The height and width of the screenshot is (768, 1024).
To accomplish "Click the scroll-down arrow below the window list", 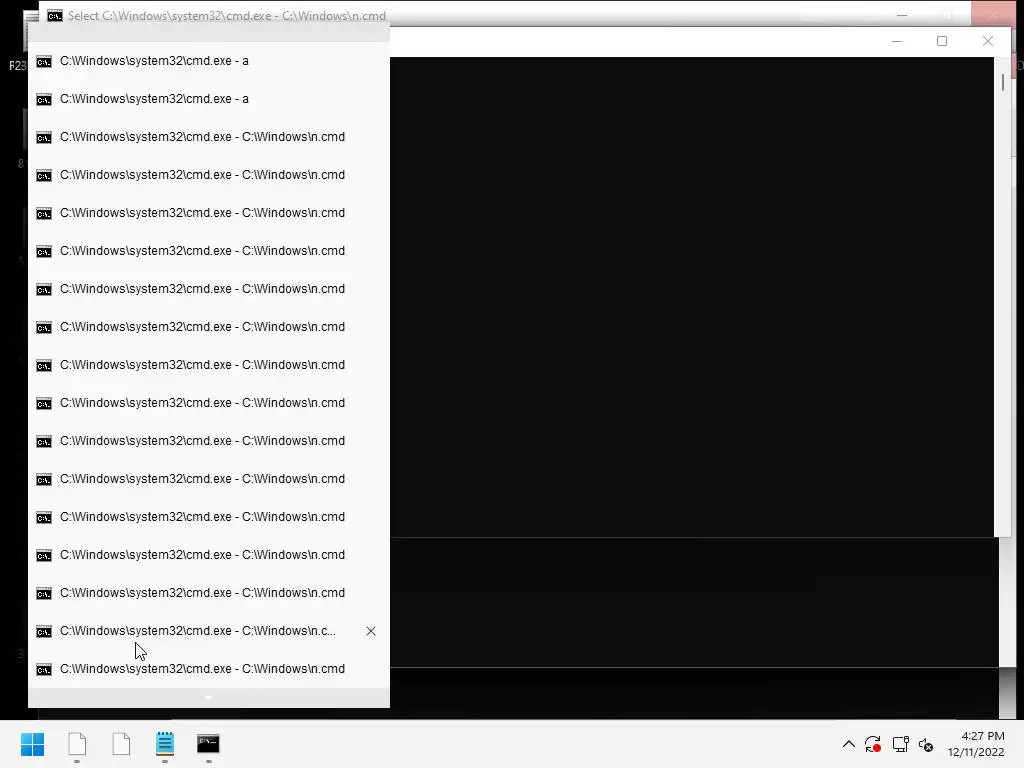I will click(209, 698).
